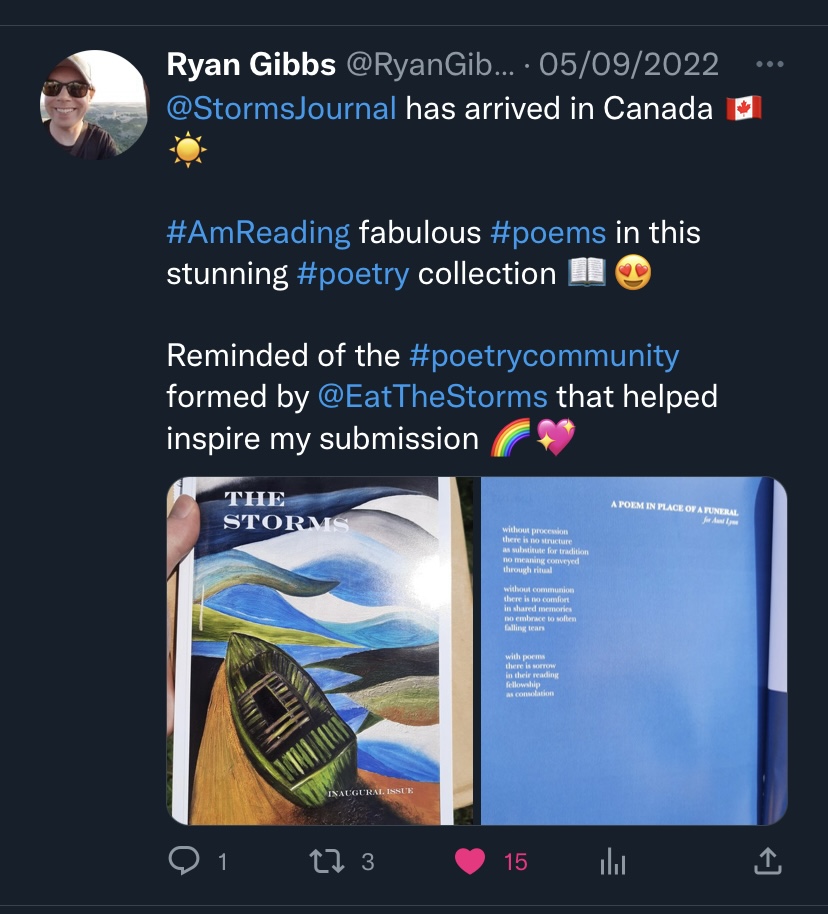Open the #AmReading hashtag
Screen dimensions: 828x914
(x=258, y=233)
